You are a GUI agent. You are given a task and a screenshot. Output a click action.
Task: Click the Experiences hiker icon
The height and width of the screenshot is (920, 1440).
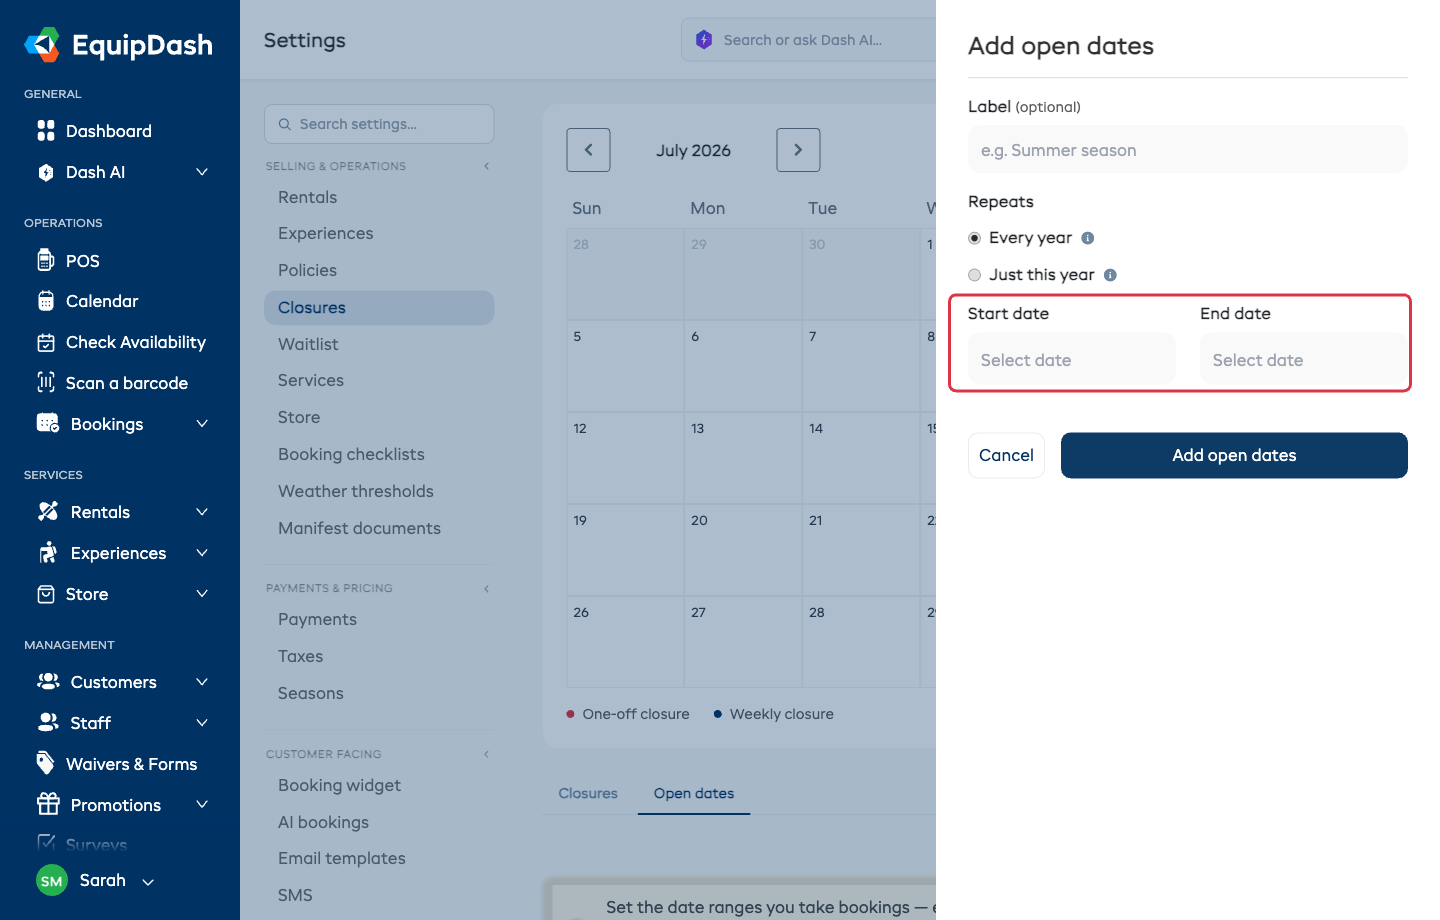point(48,552)
